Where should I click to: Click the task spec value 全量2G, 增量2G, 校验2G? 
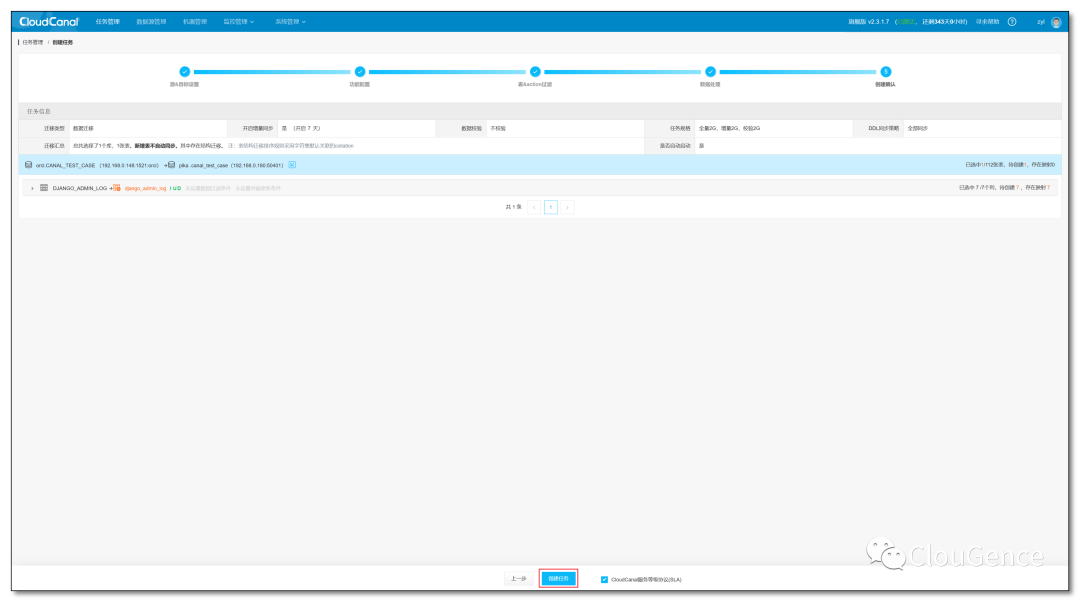pyautogui.click(x=729, y=129)
